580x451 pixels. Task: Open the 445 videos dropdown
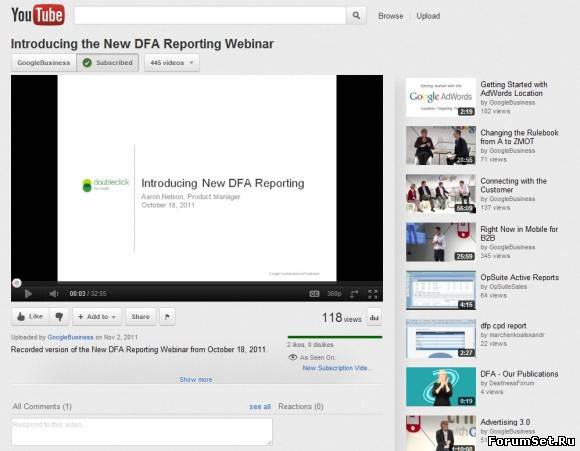point(172,63)
